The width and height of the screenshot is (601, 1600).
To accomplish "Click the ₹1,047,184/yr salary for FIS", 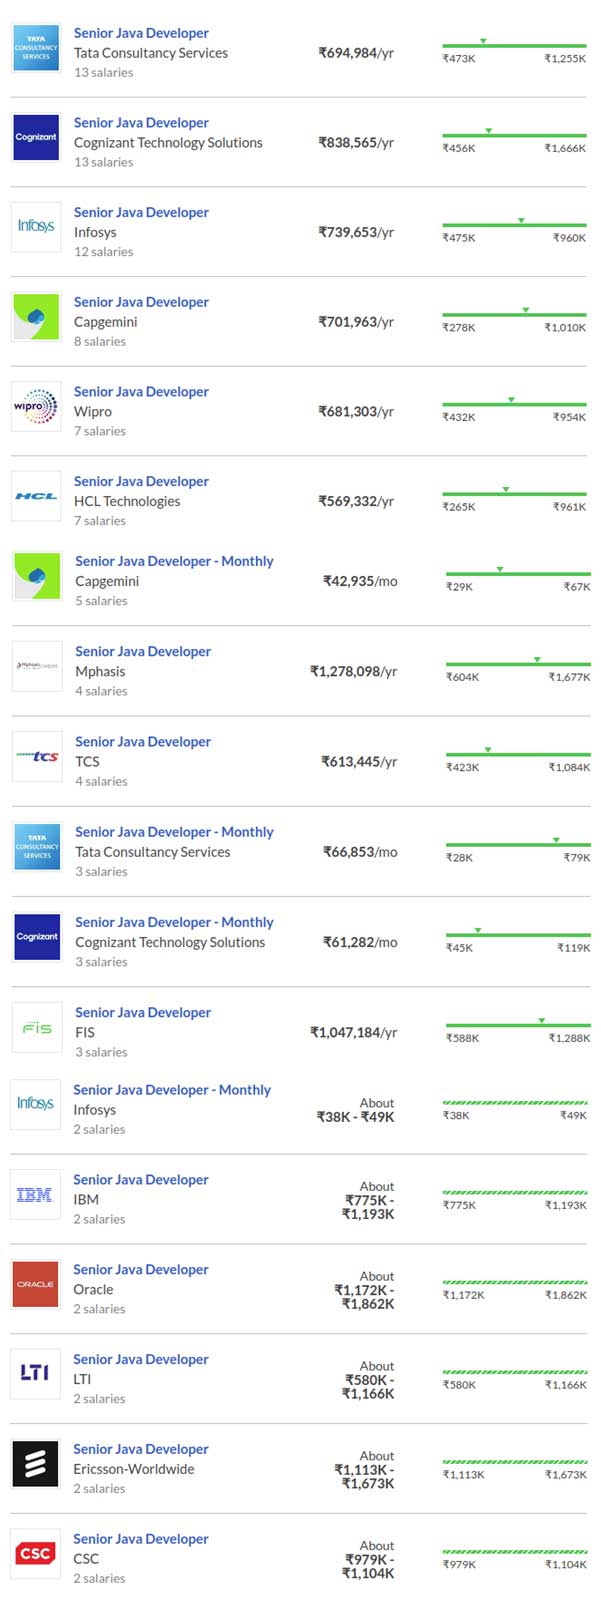I will click(x=353, y=1032).
